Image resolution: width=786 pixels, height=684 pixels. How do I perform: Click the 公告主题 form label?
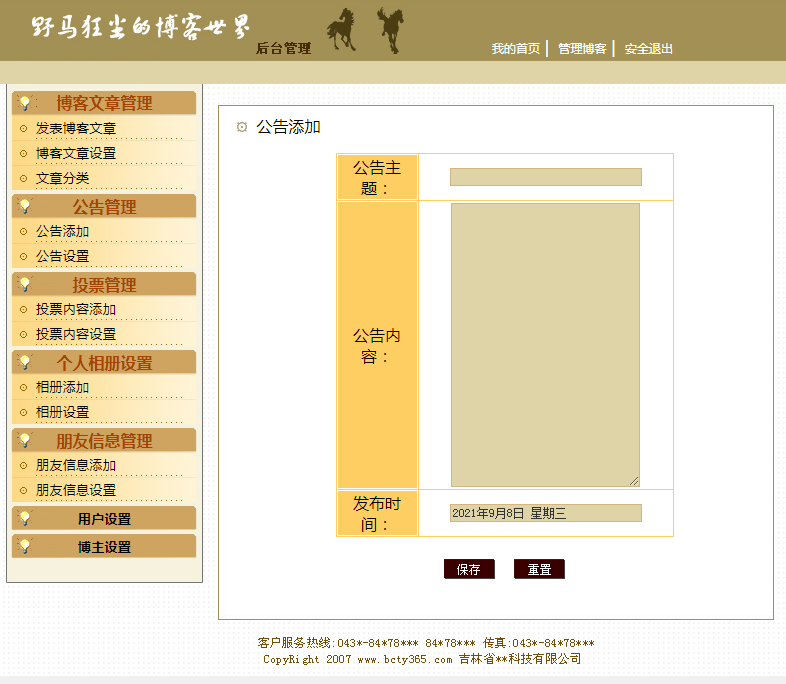(377, 178)
